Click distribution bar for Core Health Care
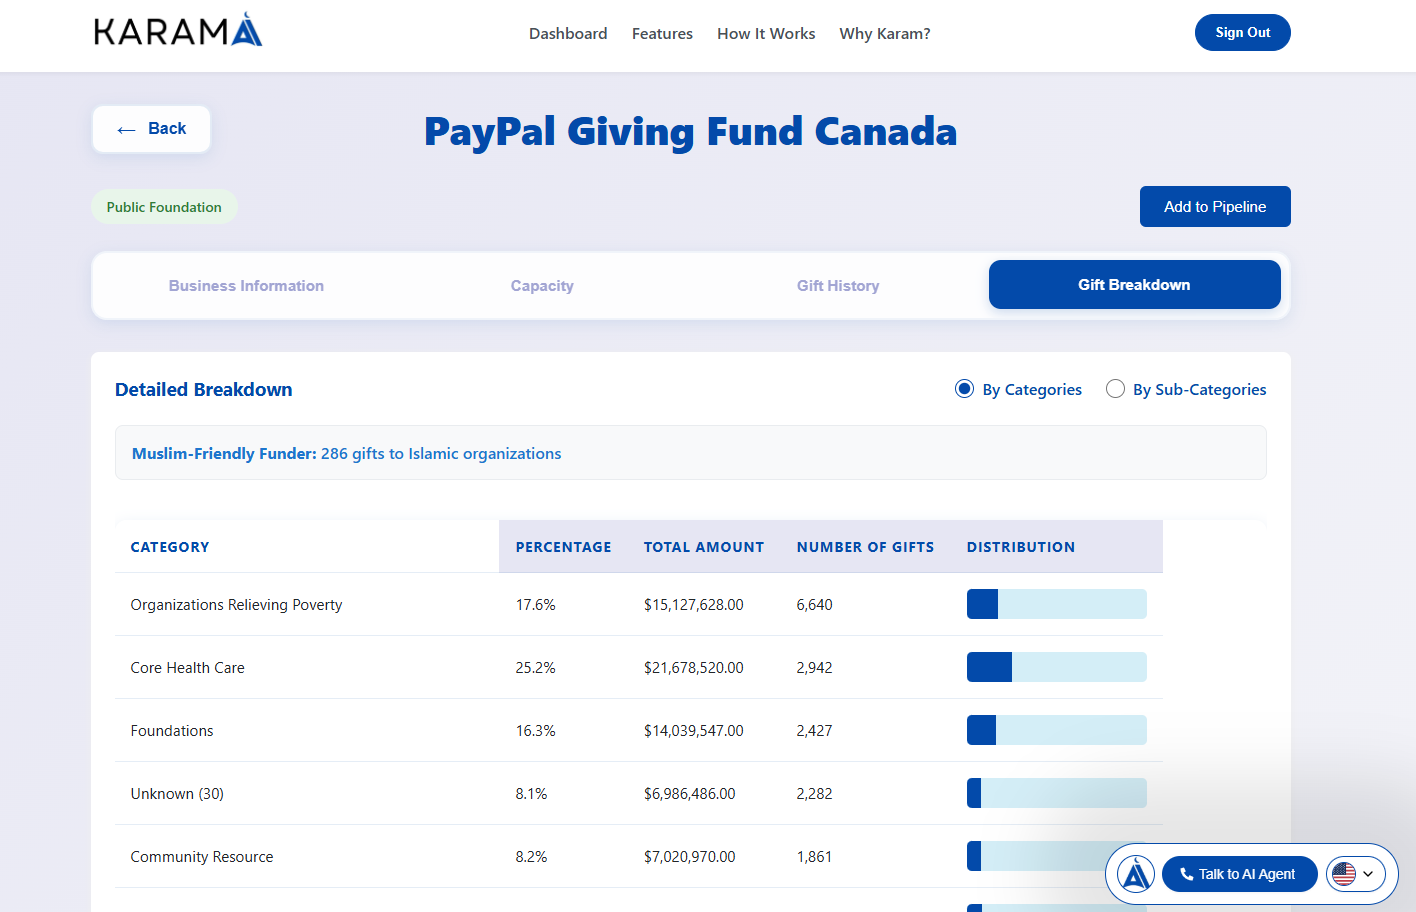 point(1057,667)
